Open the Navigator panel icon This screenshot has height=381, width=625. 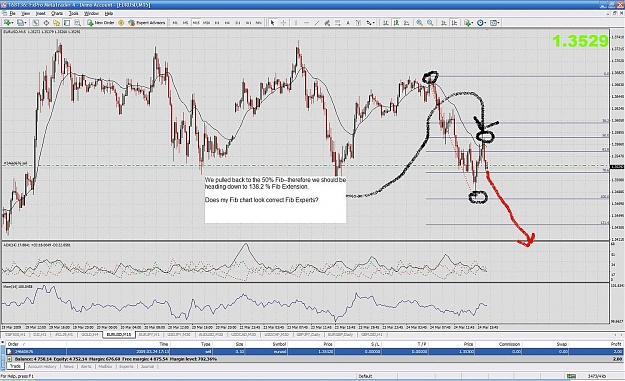click(57, 23)
